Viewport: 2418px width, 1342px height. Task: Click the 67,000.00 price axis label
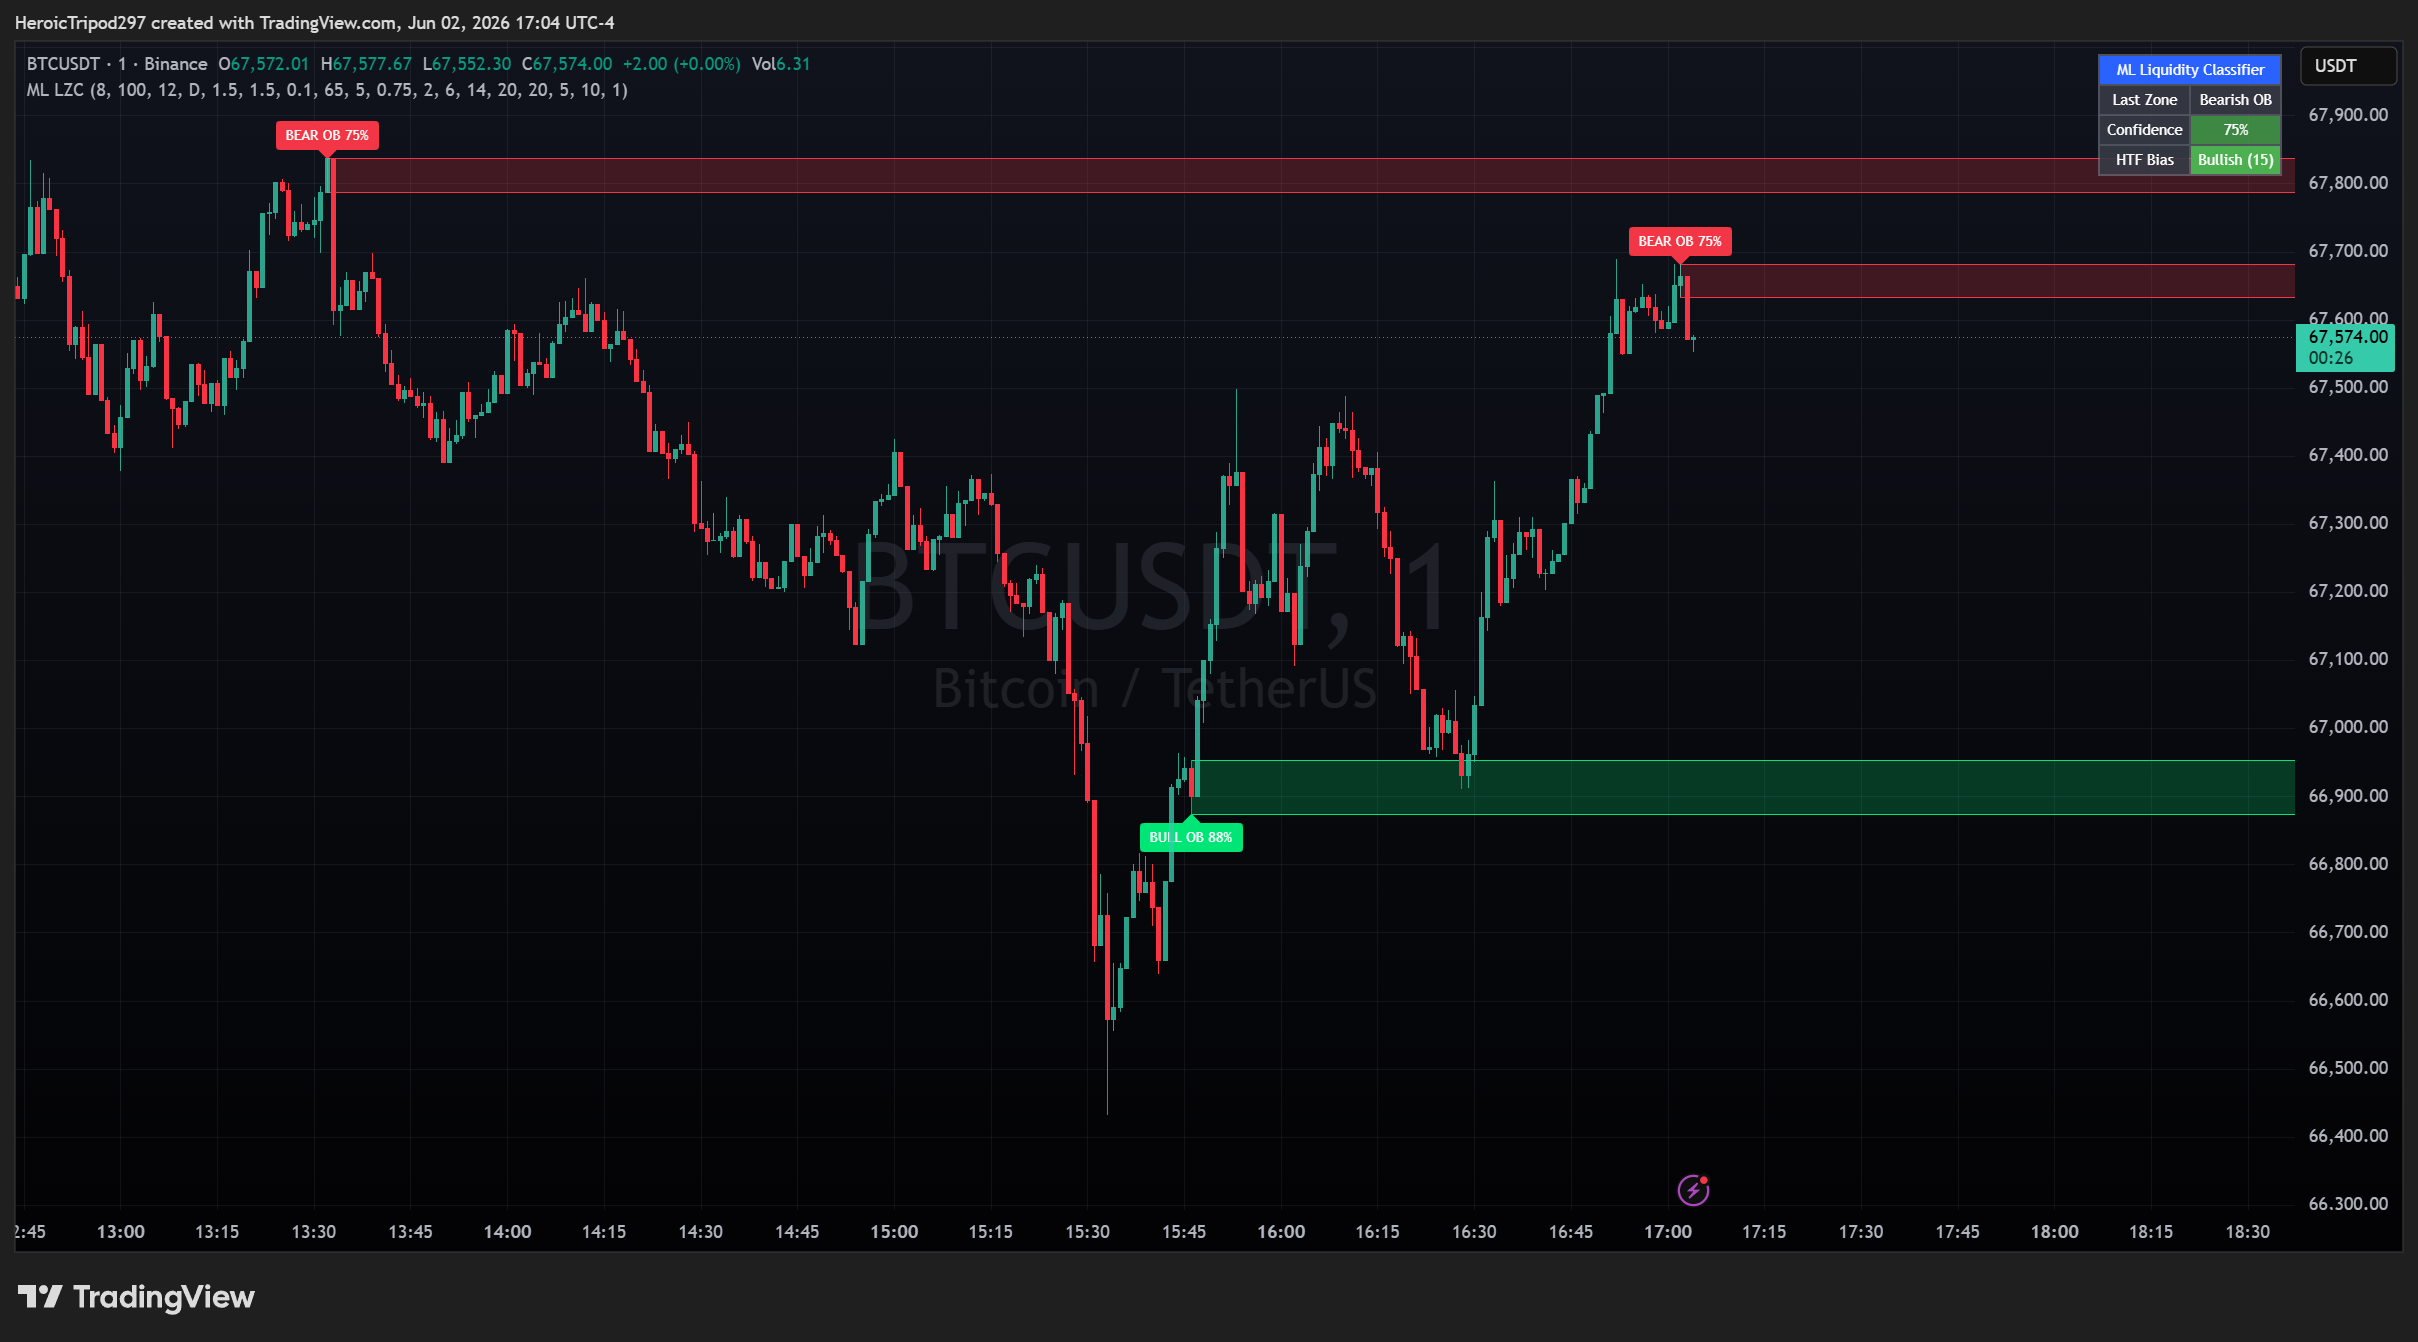pos(2348,727)
